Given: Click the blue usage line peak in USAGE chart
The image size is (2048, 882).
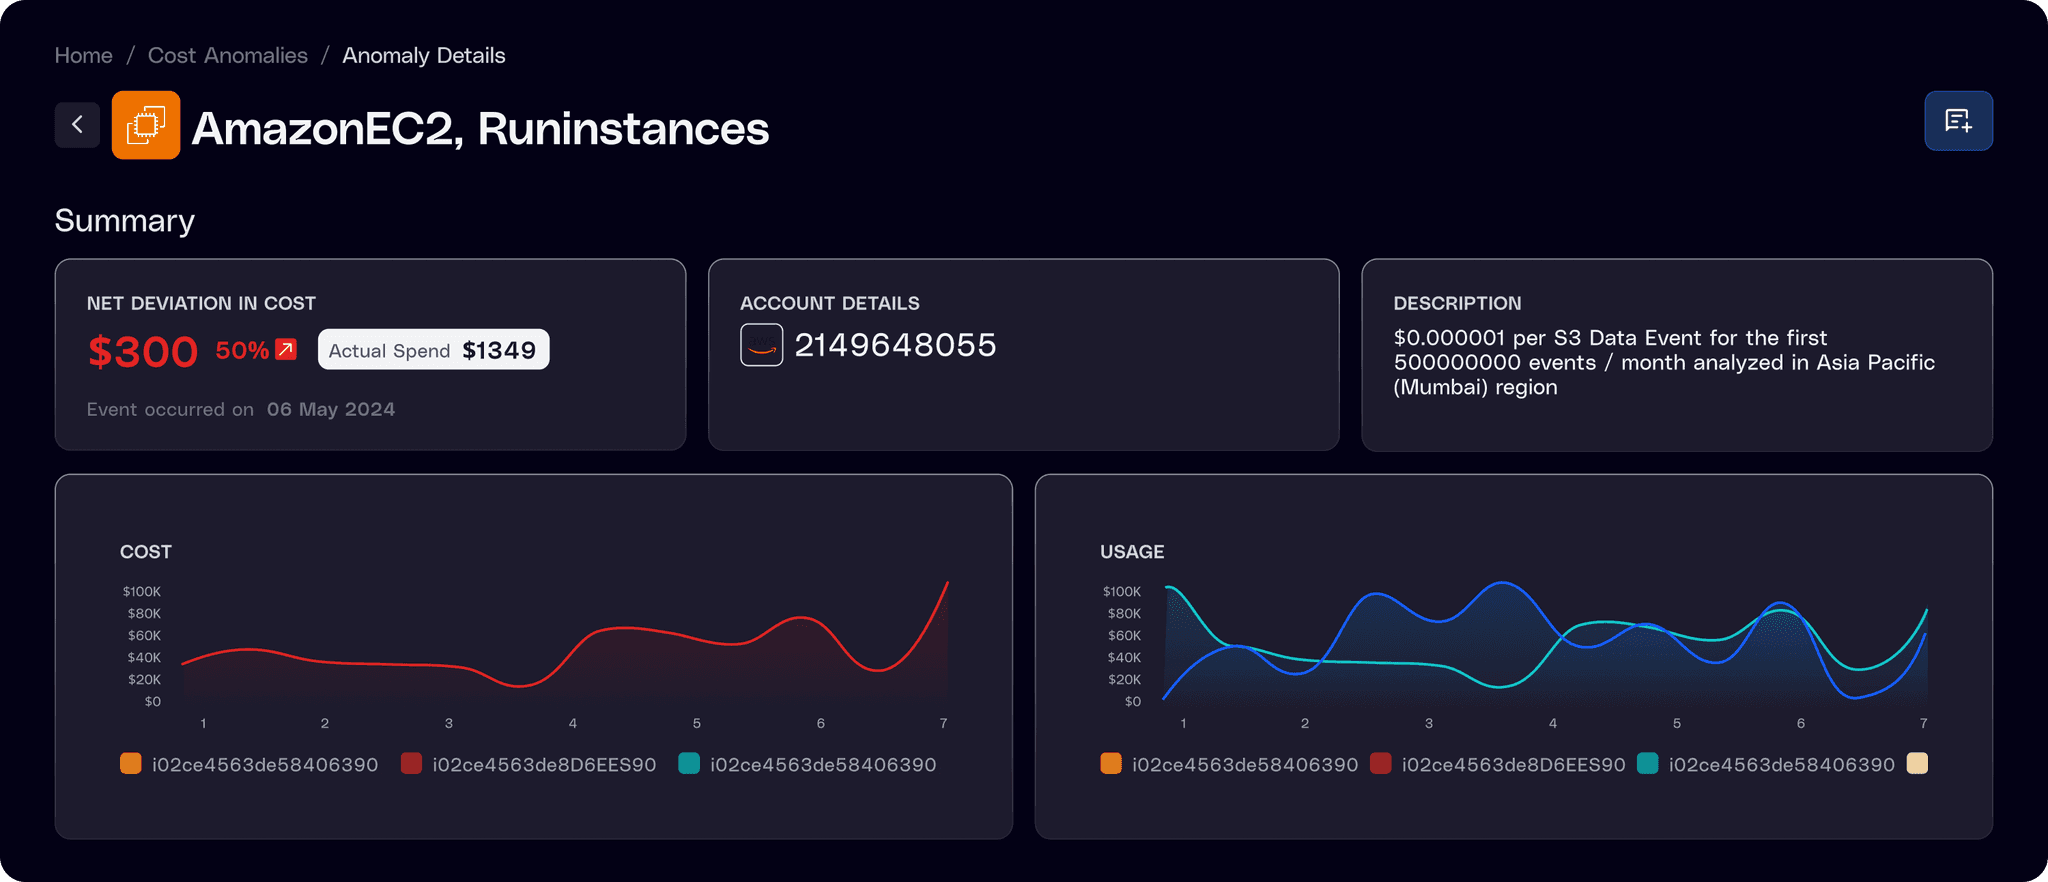Looking at the screenshot, I should point(1501,583).
